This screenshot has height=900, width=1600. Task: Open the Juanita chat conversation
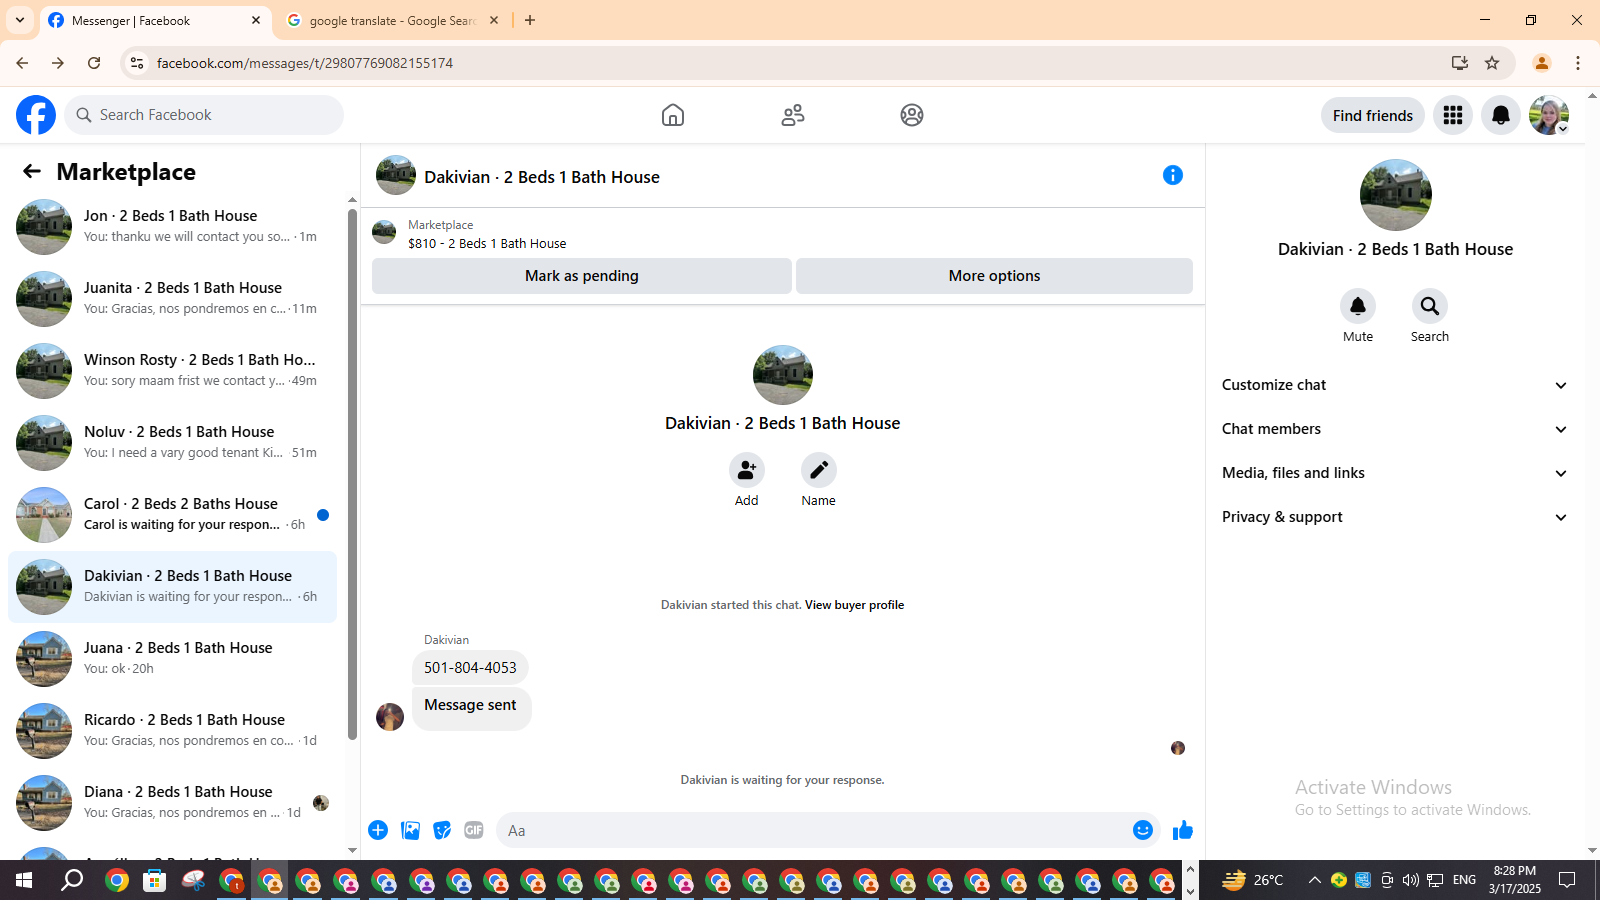pos(172,299)
